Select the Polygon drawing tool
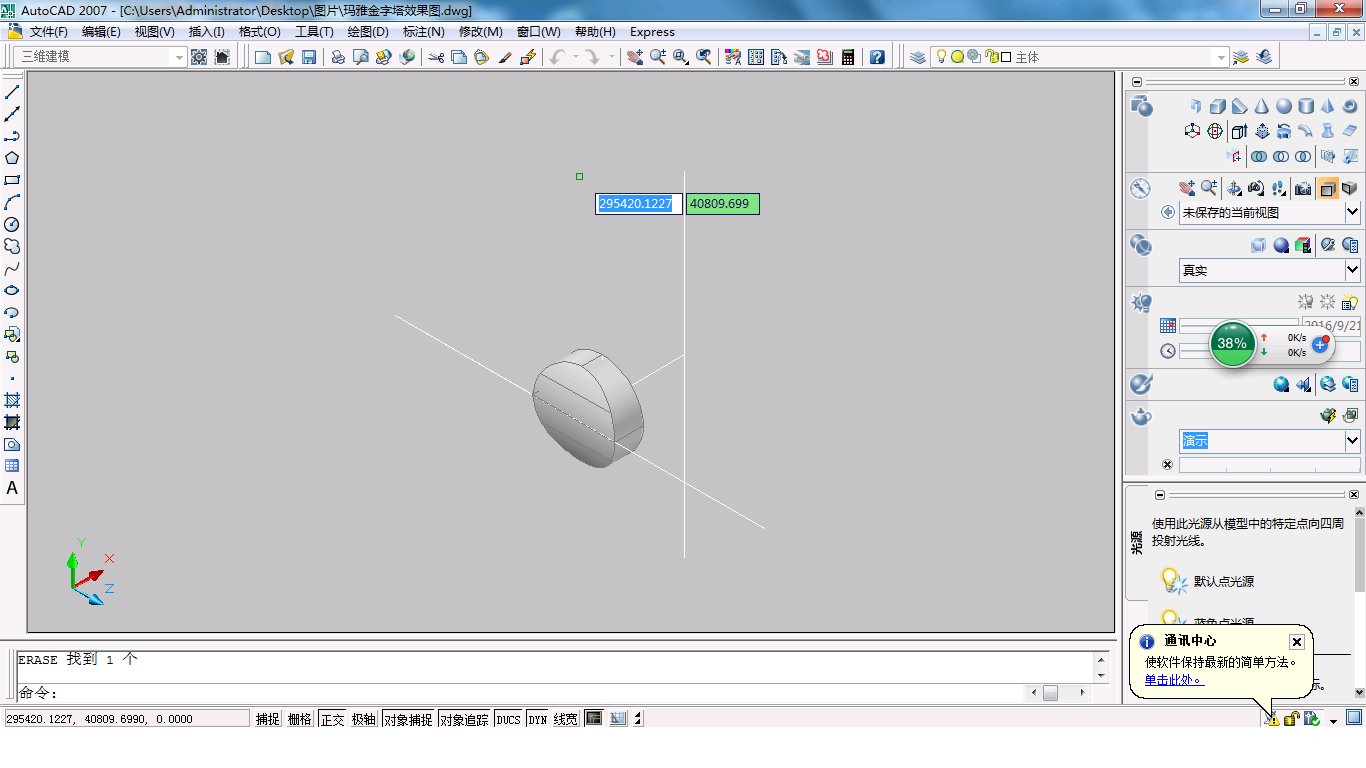1366x768 pixels. [x=12, y=158]
